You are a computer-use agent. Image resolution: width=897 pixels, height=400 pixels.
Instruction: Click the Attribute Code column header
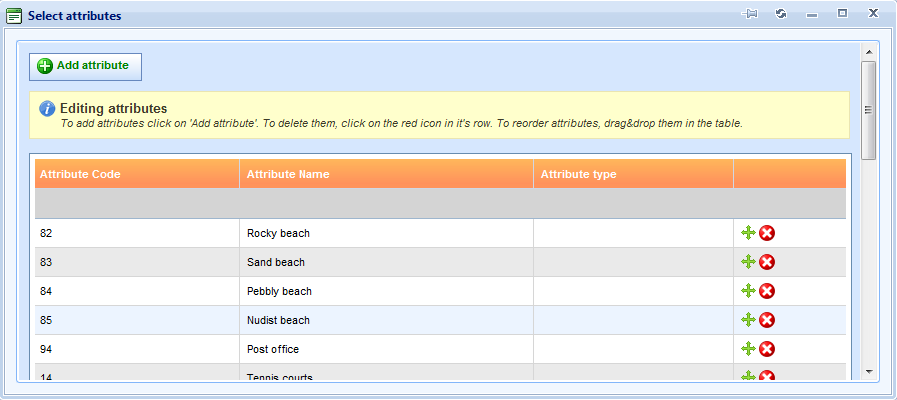(137, 173)
